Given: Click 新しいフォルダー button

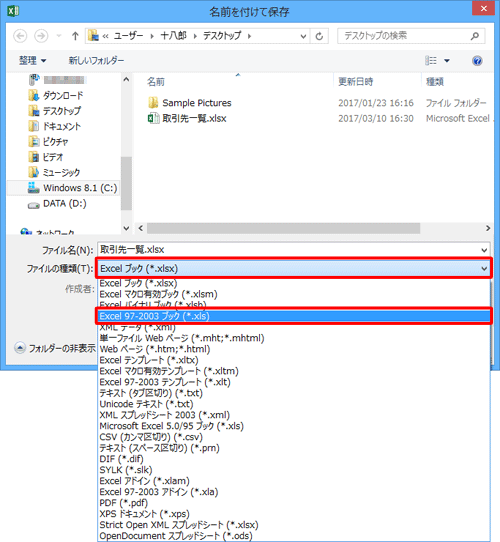Looking at the screenshot, I should (x=96, y=60).
